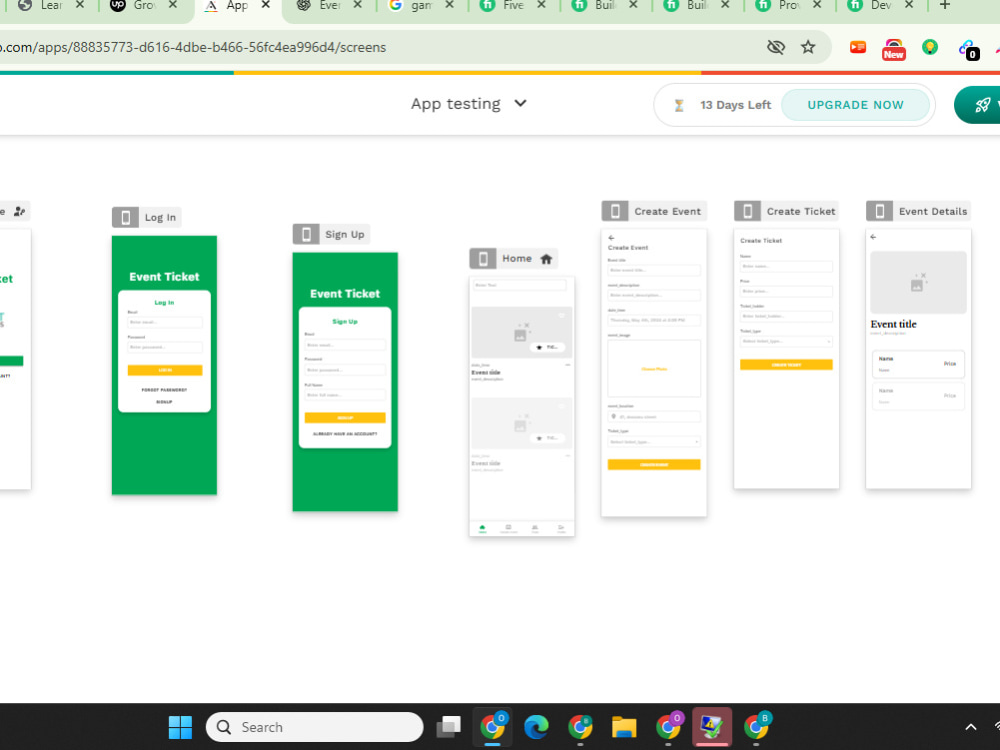The width and height of the screenshot is (1000, 750).
Task: Close the active App tab
Action: (x=266, y=5)
